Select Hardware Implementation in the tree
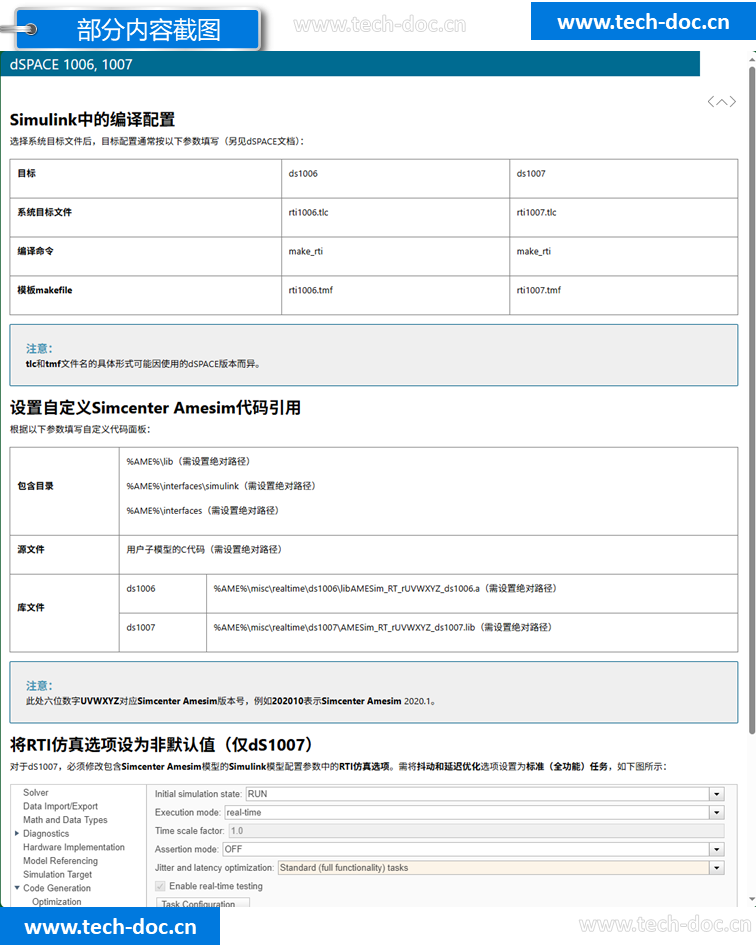This screenshot has height=945, width=756. point(74,847)
